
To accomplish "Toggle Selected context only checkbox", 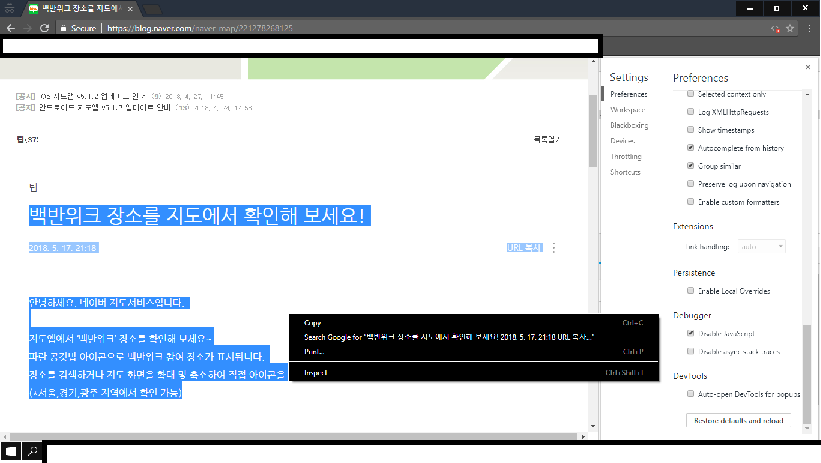I will (x=690, y=94).
